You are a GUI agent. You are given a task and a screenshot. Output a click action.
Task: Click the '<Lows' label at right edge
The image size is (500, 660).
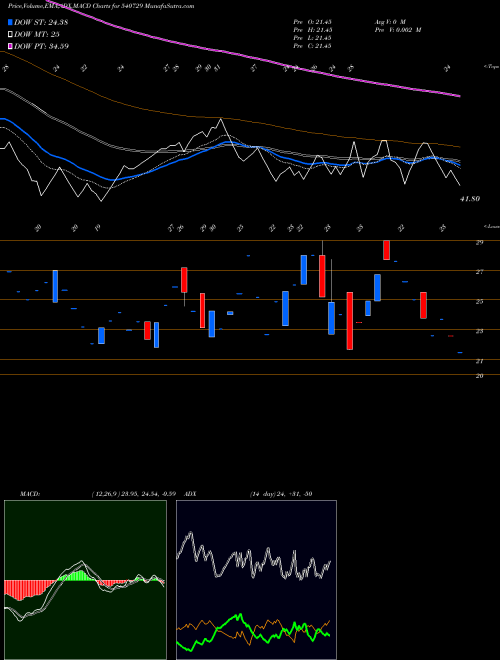coord(491,226)
